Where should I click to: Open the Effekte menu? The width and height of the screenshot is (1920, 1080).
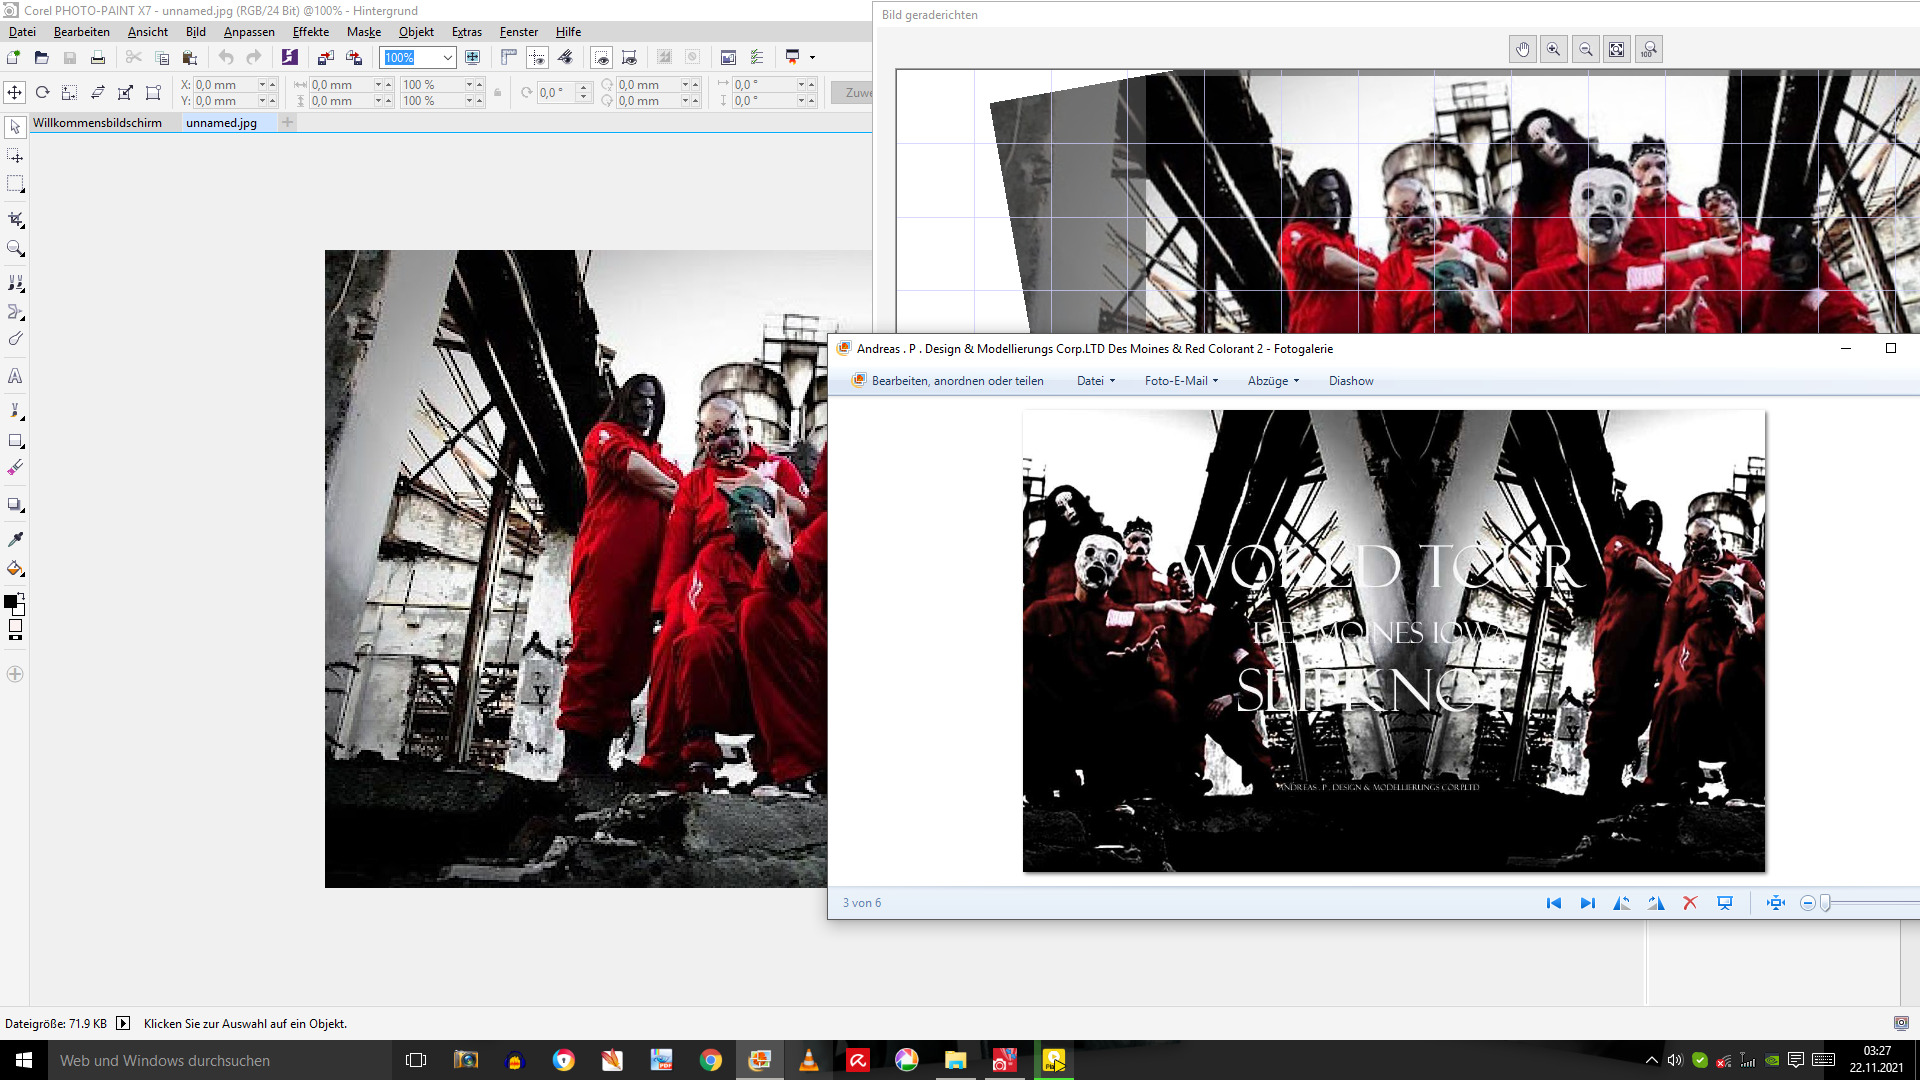pyautogui.click(x=311, y=32)
